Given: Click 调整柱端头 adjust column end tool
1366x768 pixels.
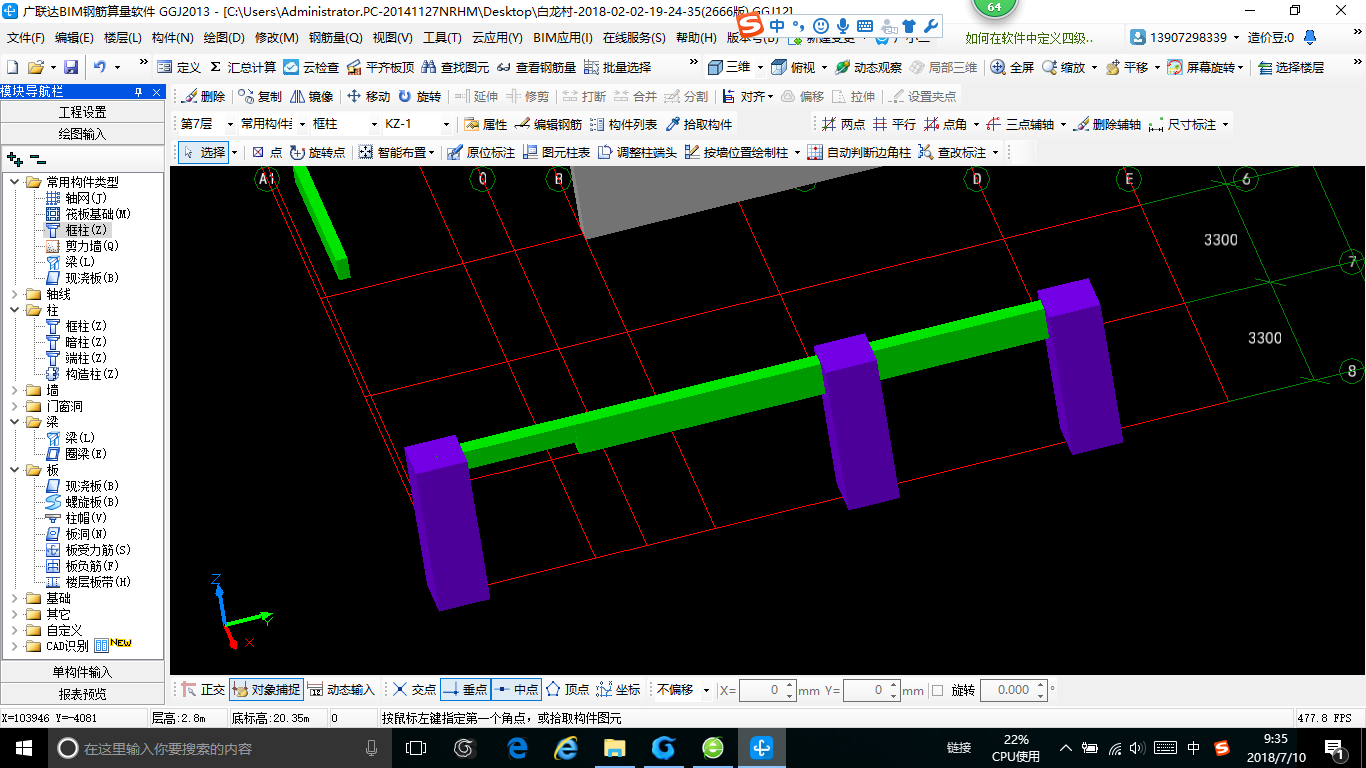Looking at the screenshot, I should click(637, 152).
